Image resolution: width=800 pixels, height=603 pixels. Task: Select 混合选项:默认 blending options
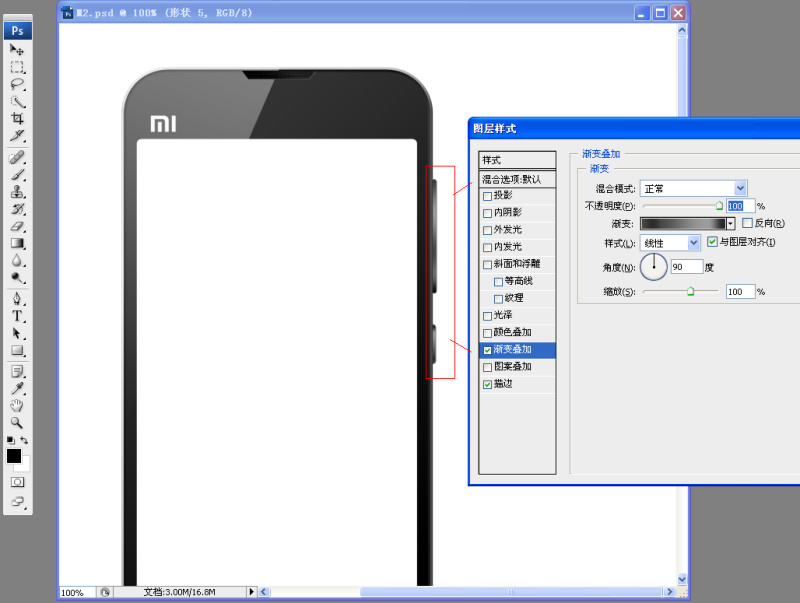[517, 179]
